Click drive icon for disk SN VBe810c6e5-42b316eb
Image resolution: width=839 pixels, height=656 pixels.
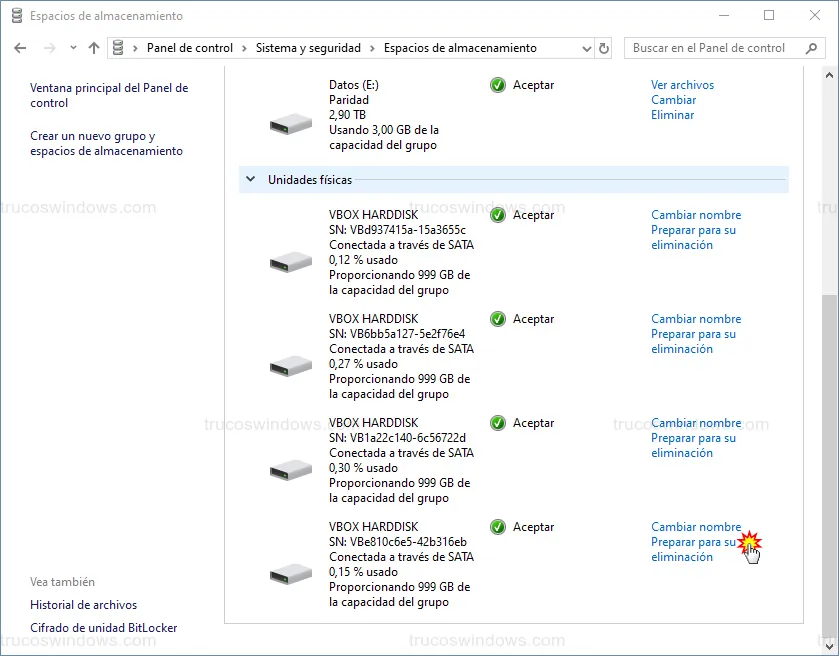click(x=291, y=574)
